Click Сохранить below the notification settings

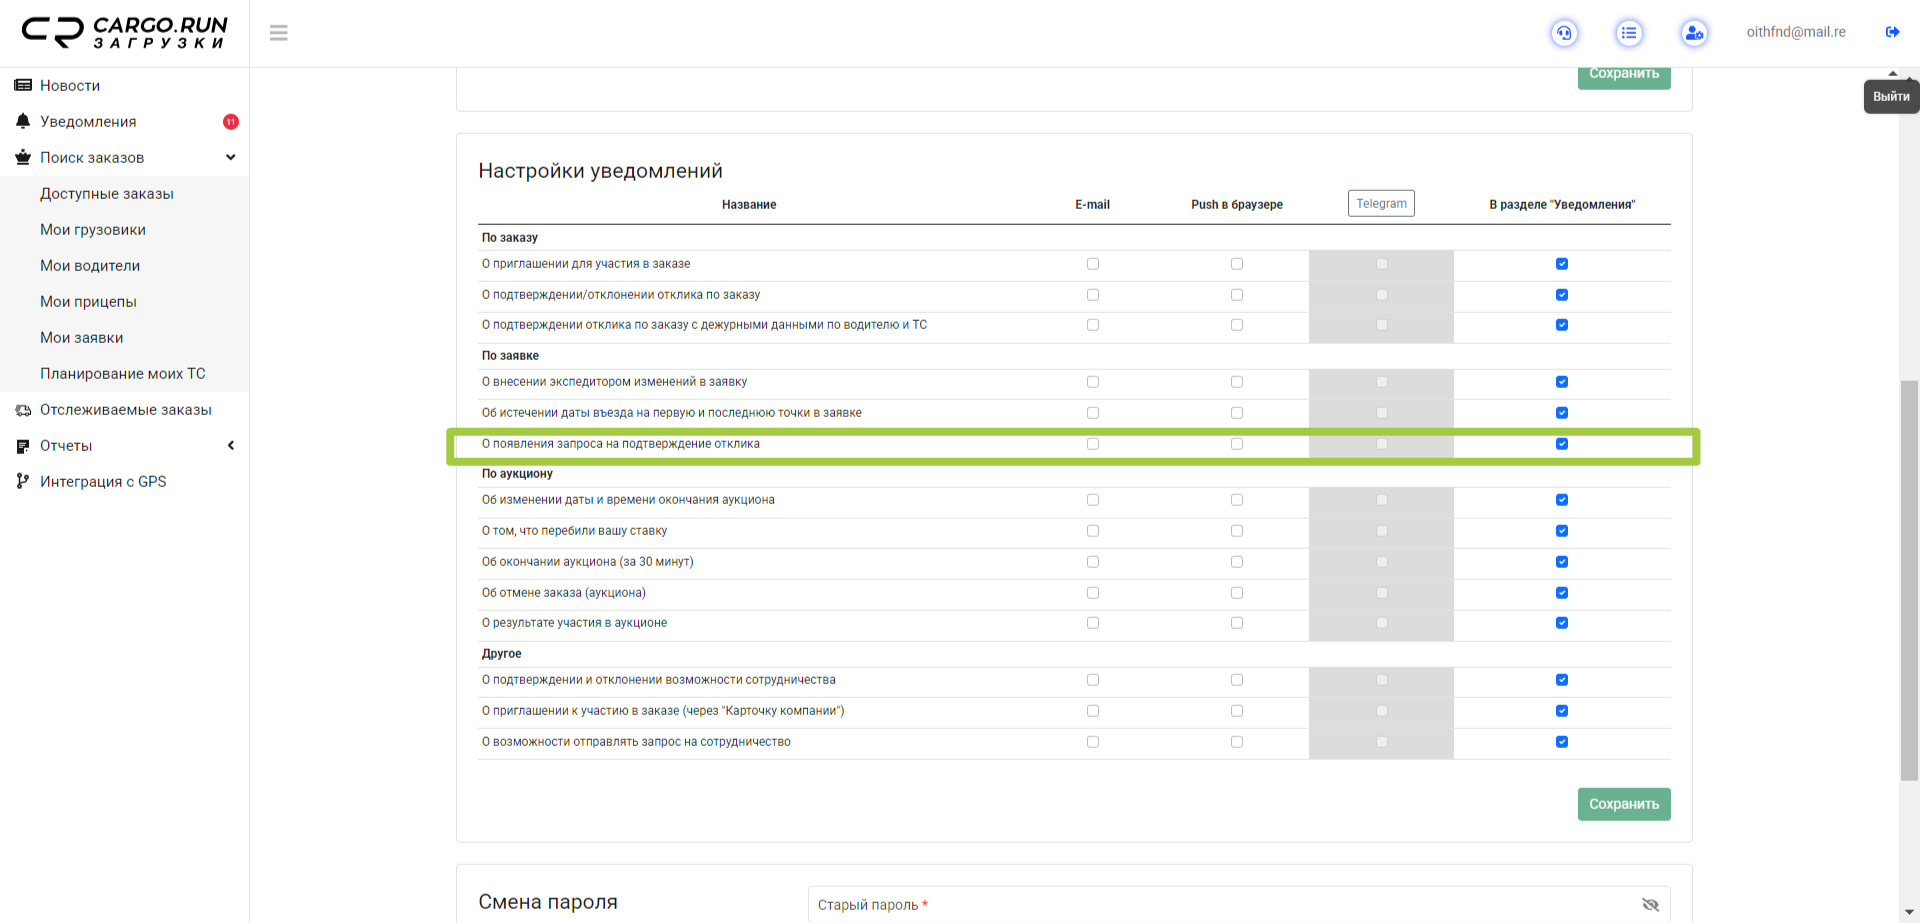tap(1624, 804)
